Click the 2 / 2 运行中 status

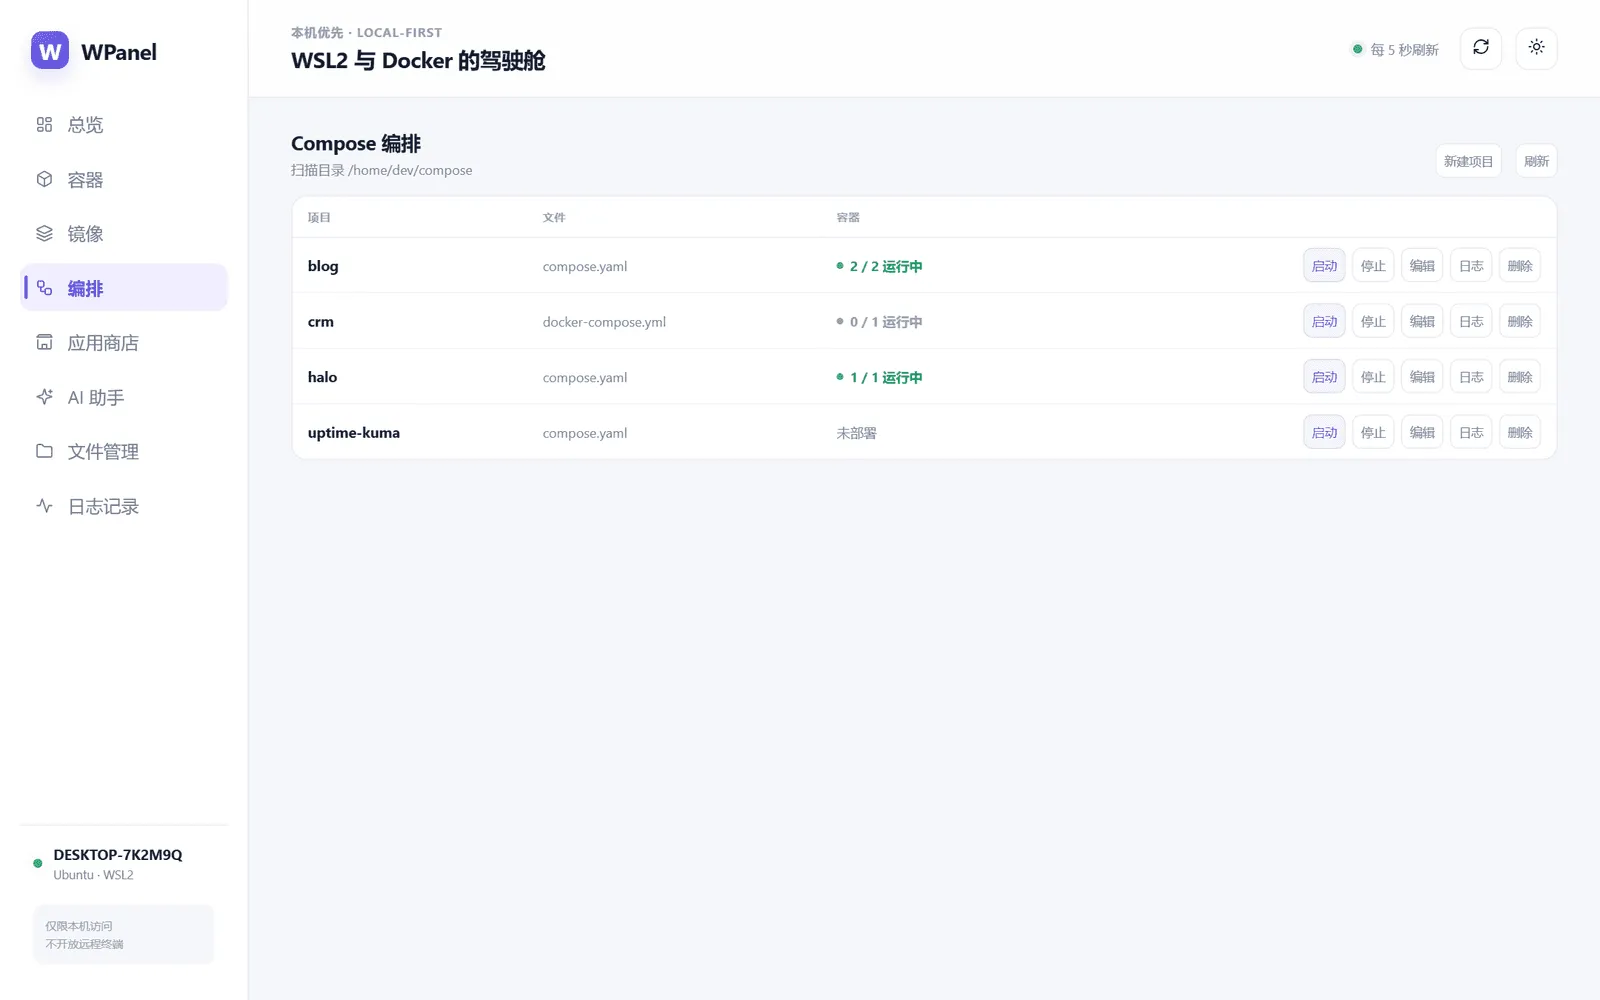click(x=879, y=266)
